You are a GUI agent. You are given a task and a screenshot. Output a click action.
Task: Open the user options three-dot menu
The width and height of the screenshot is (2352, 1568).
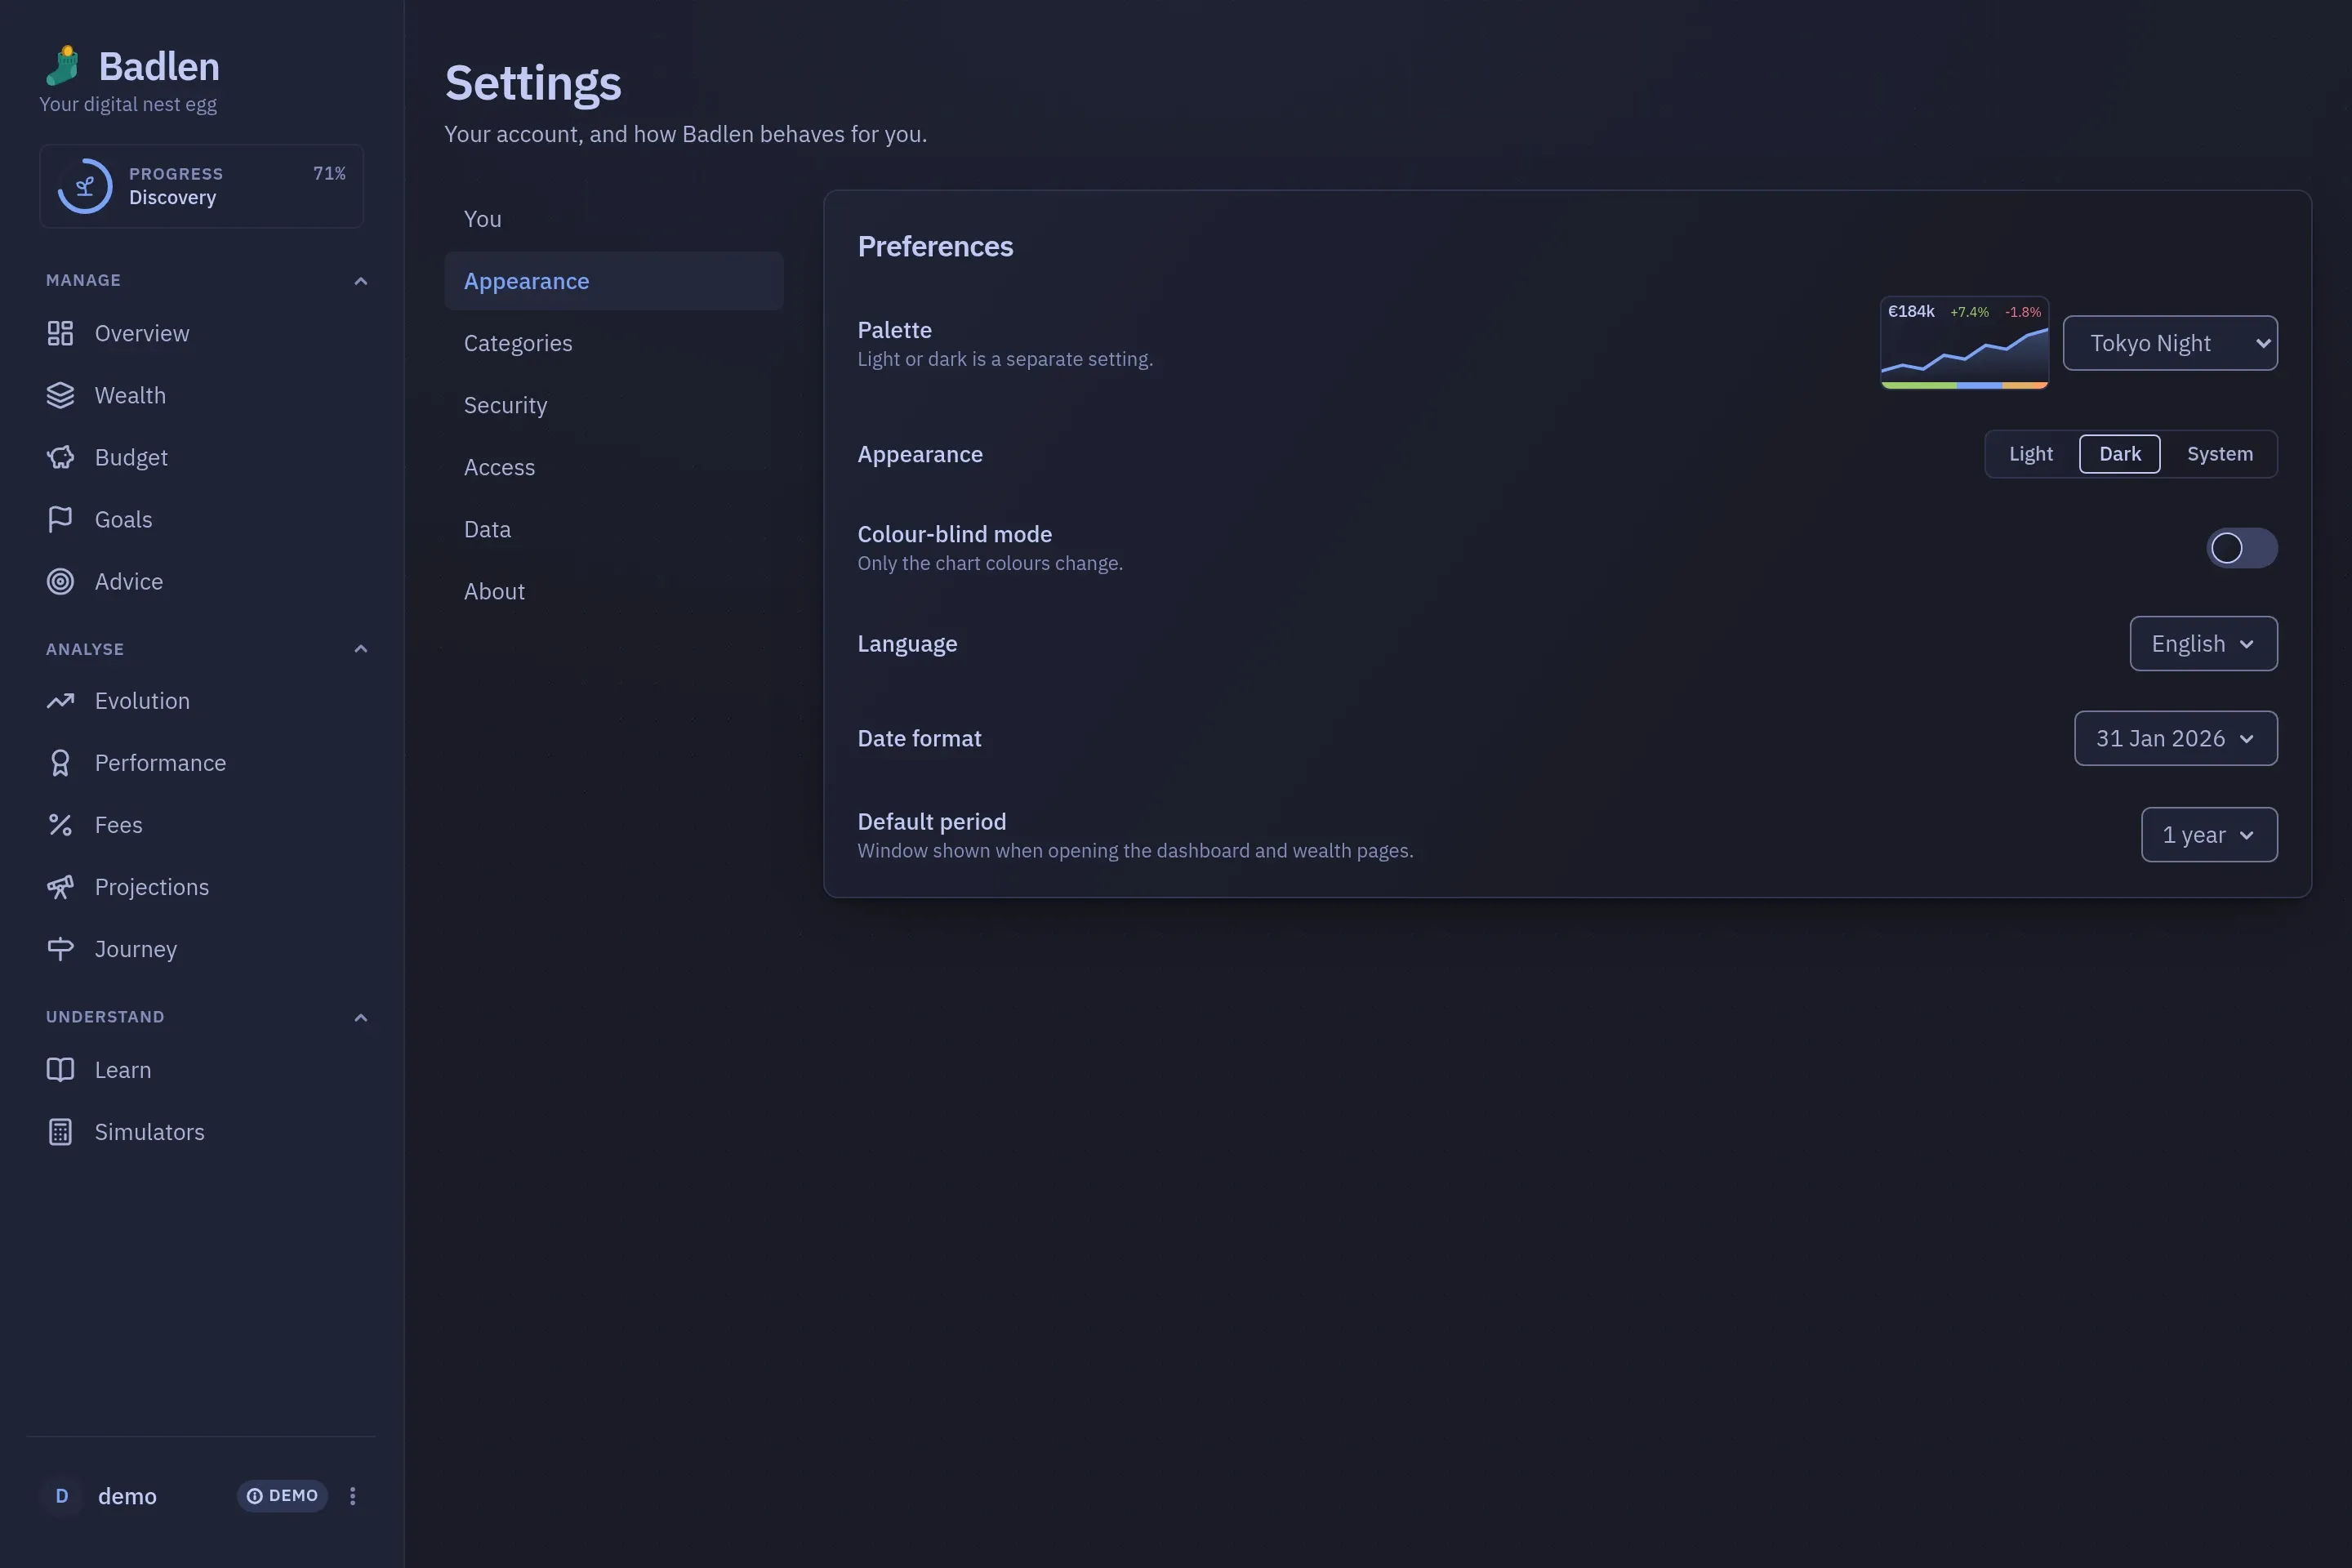[x=352, y=1496]
